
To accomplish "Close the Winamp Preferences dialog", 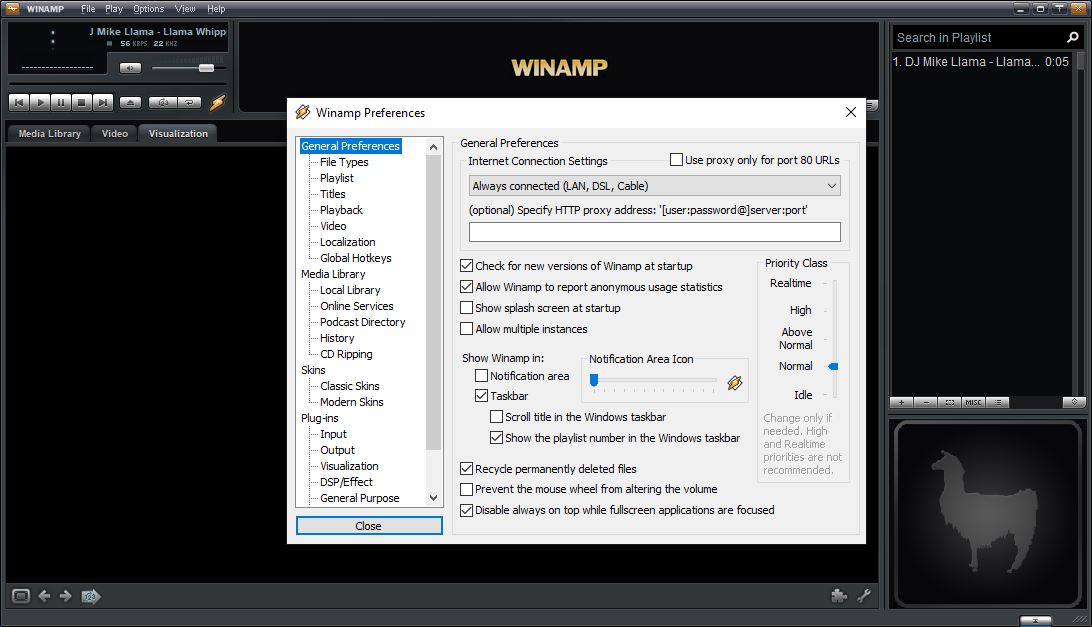I will pyautogui.click(x=850, y=112).
